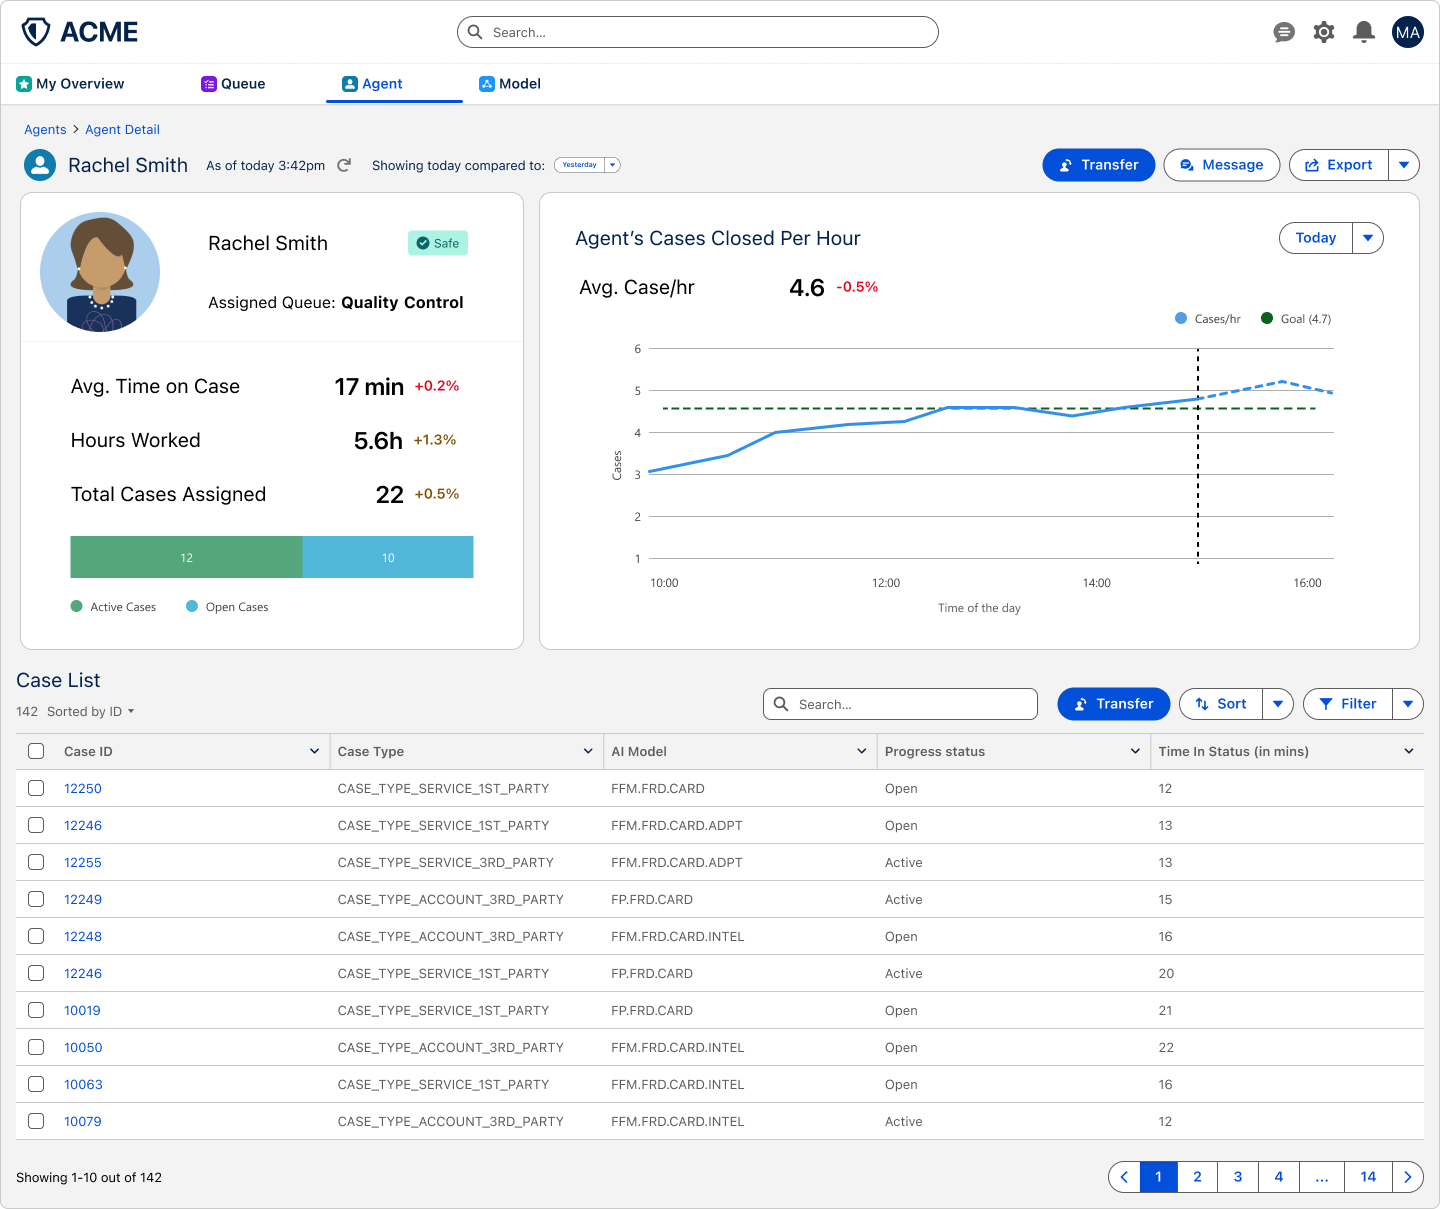Select the blue Open Cases bar segment
This screenshot has height=1209, width=1440.
(388, 557)
